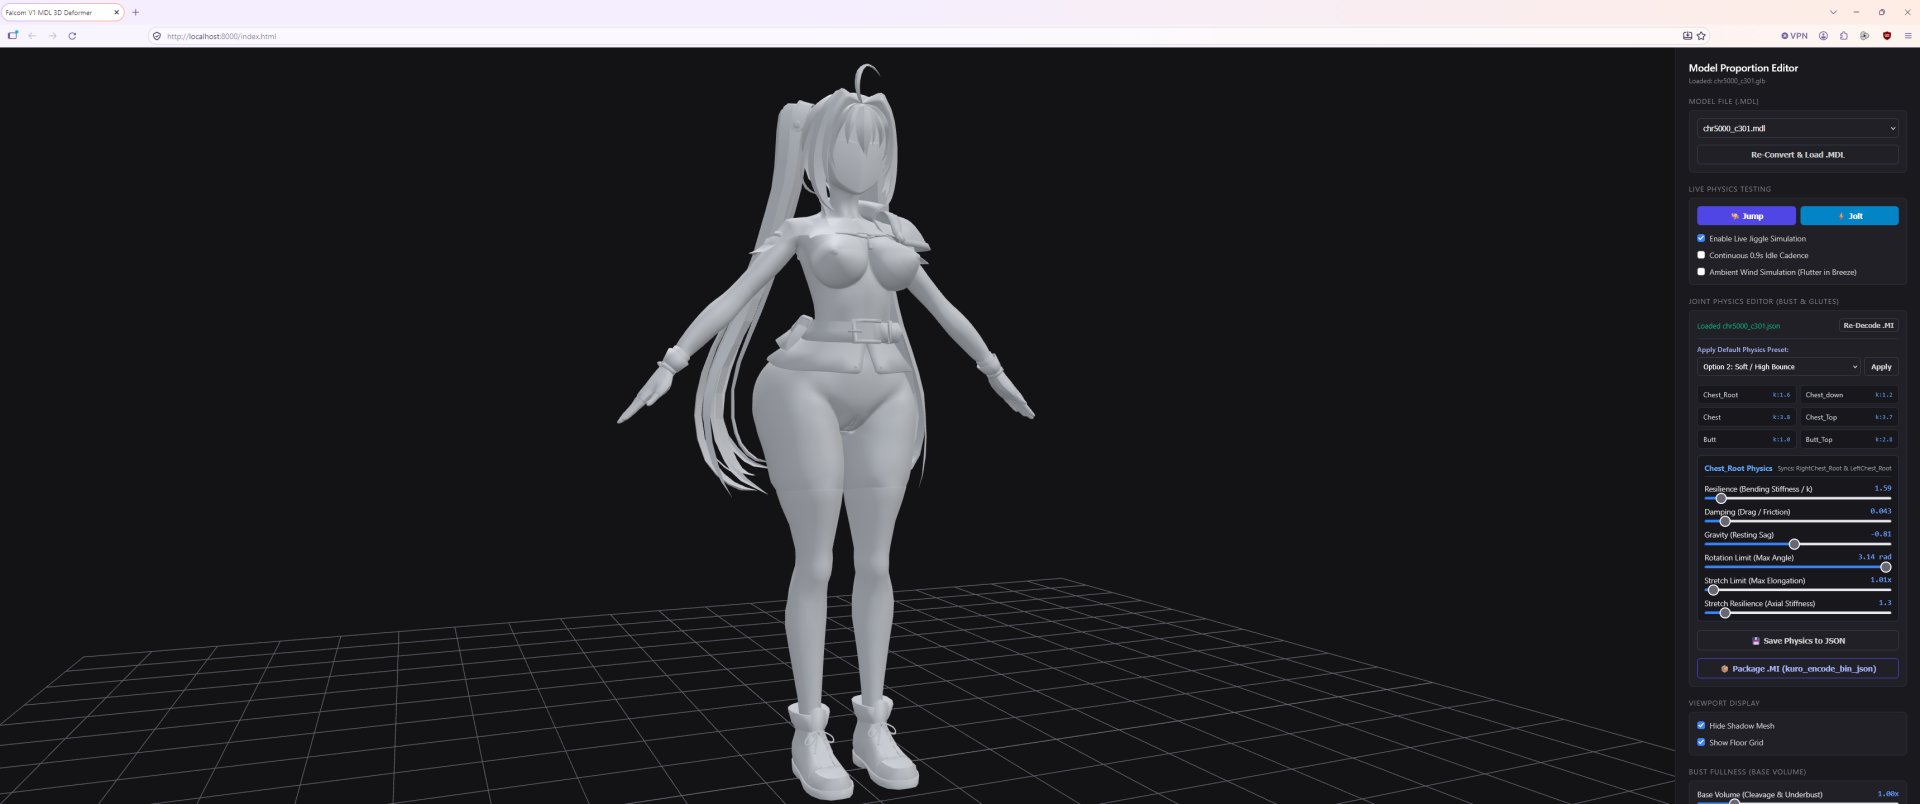Open the VPN toolbar button
Screen dimensions: 1920x804
1794,36
